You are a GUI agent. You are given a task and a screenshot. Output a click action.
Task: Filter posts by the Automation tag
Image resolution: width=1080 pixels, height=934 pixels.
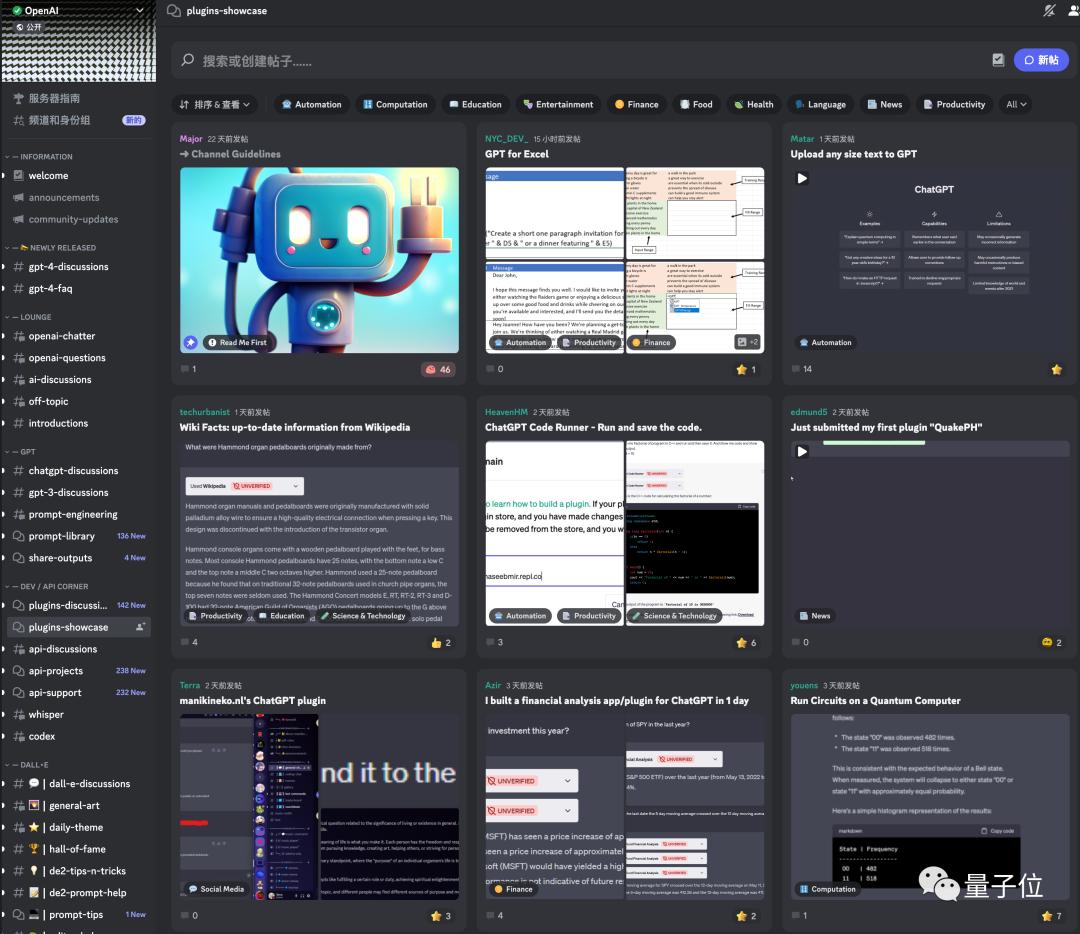pyautogui.click(x=311, y=104)
